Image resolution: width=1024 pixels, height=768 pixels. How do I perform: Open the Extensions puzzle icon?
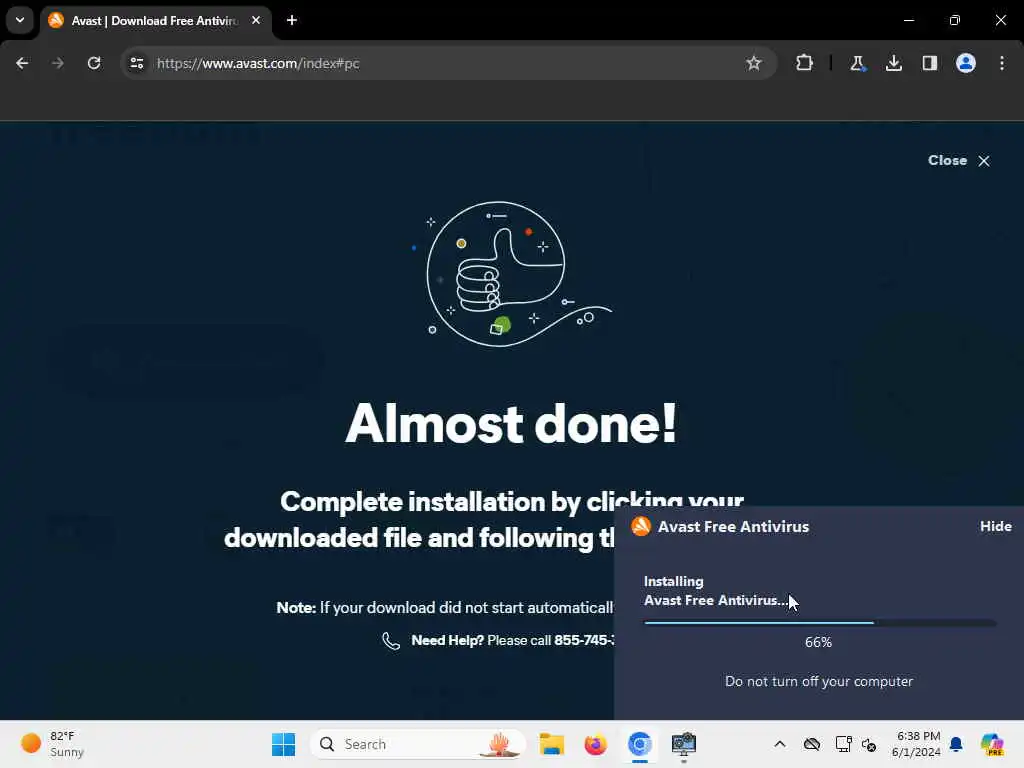pyautogui.click(x=805, y=63)
